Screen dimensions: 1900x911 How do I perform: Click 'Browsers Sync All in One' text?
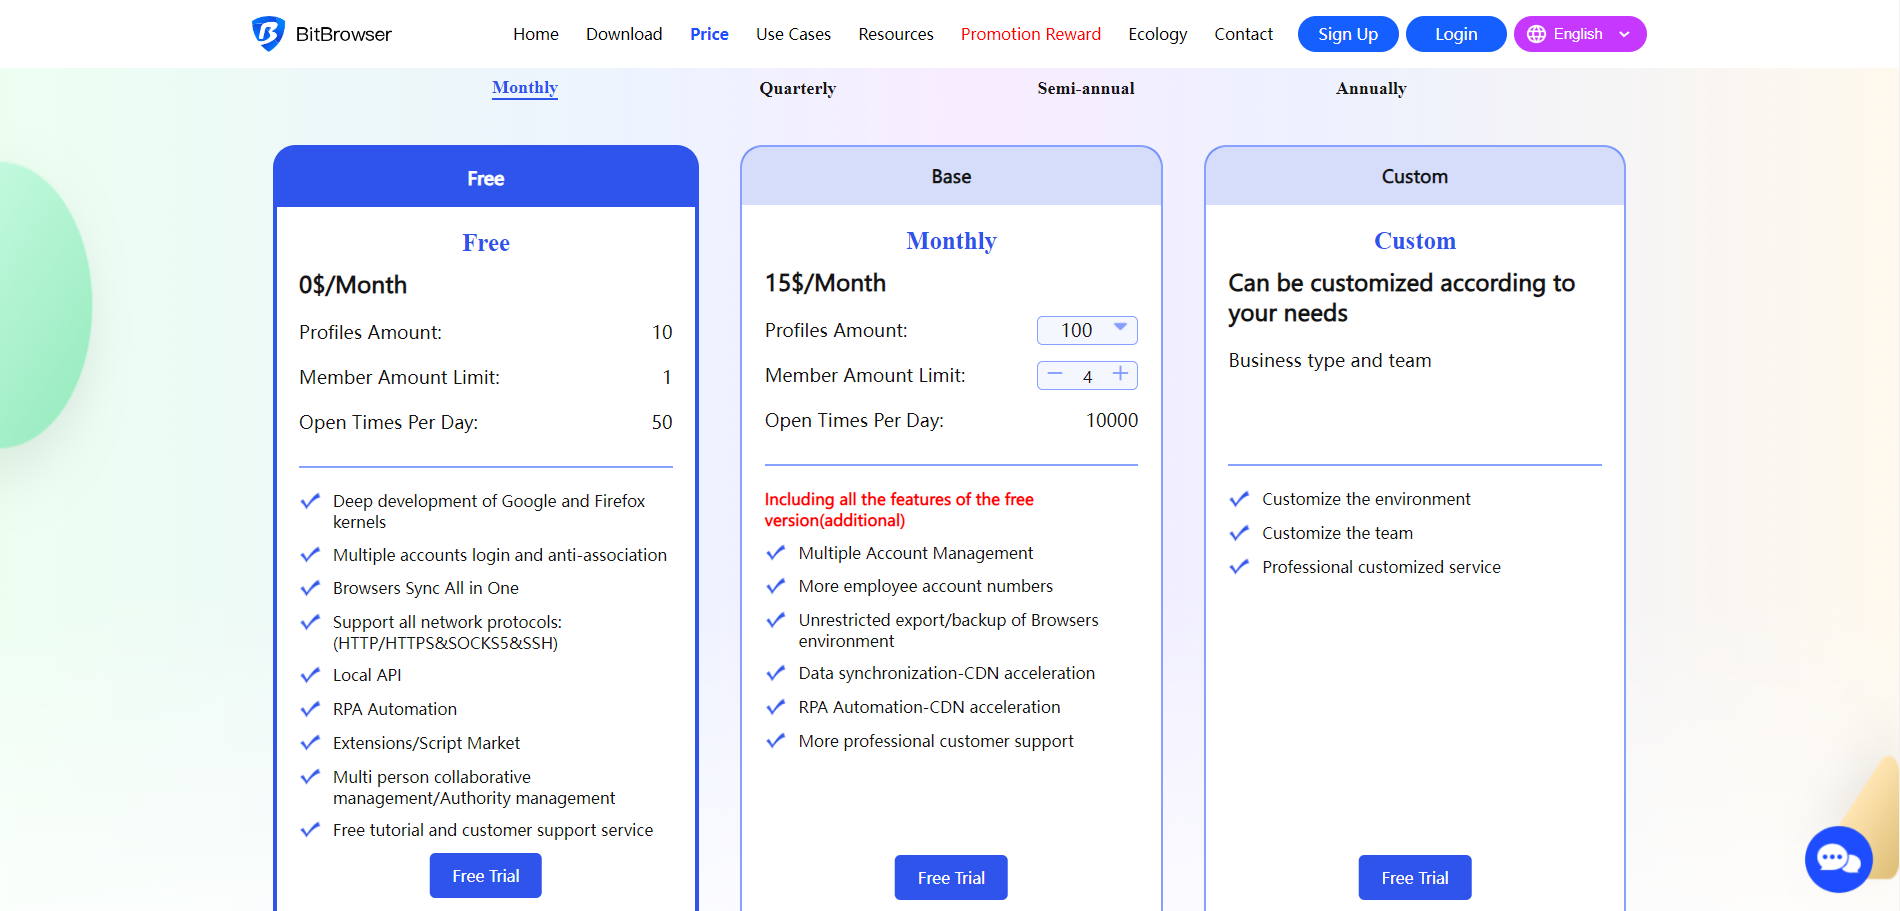coord(426,588)
